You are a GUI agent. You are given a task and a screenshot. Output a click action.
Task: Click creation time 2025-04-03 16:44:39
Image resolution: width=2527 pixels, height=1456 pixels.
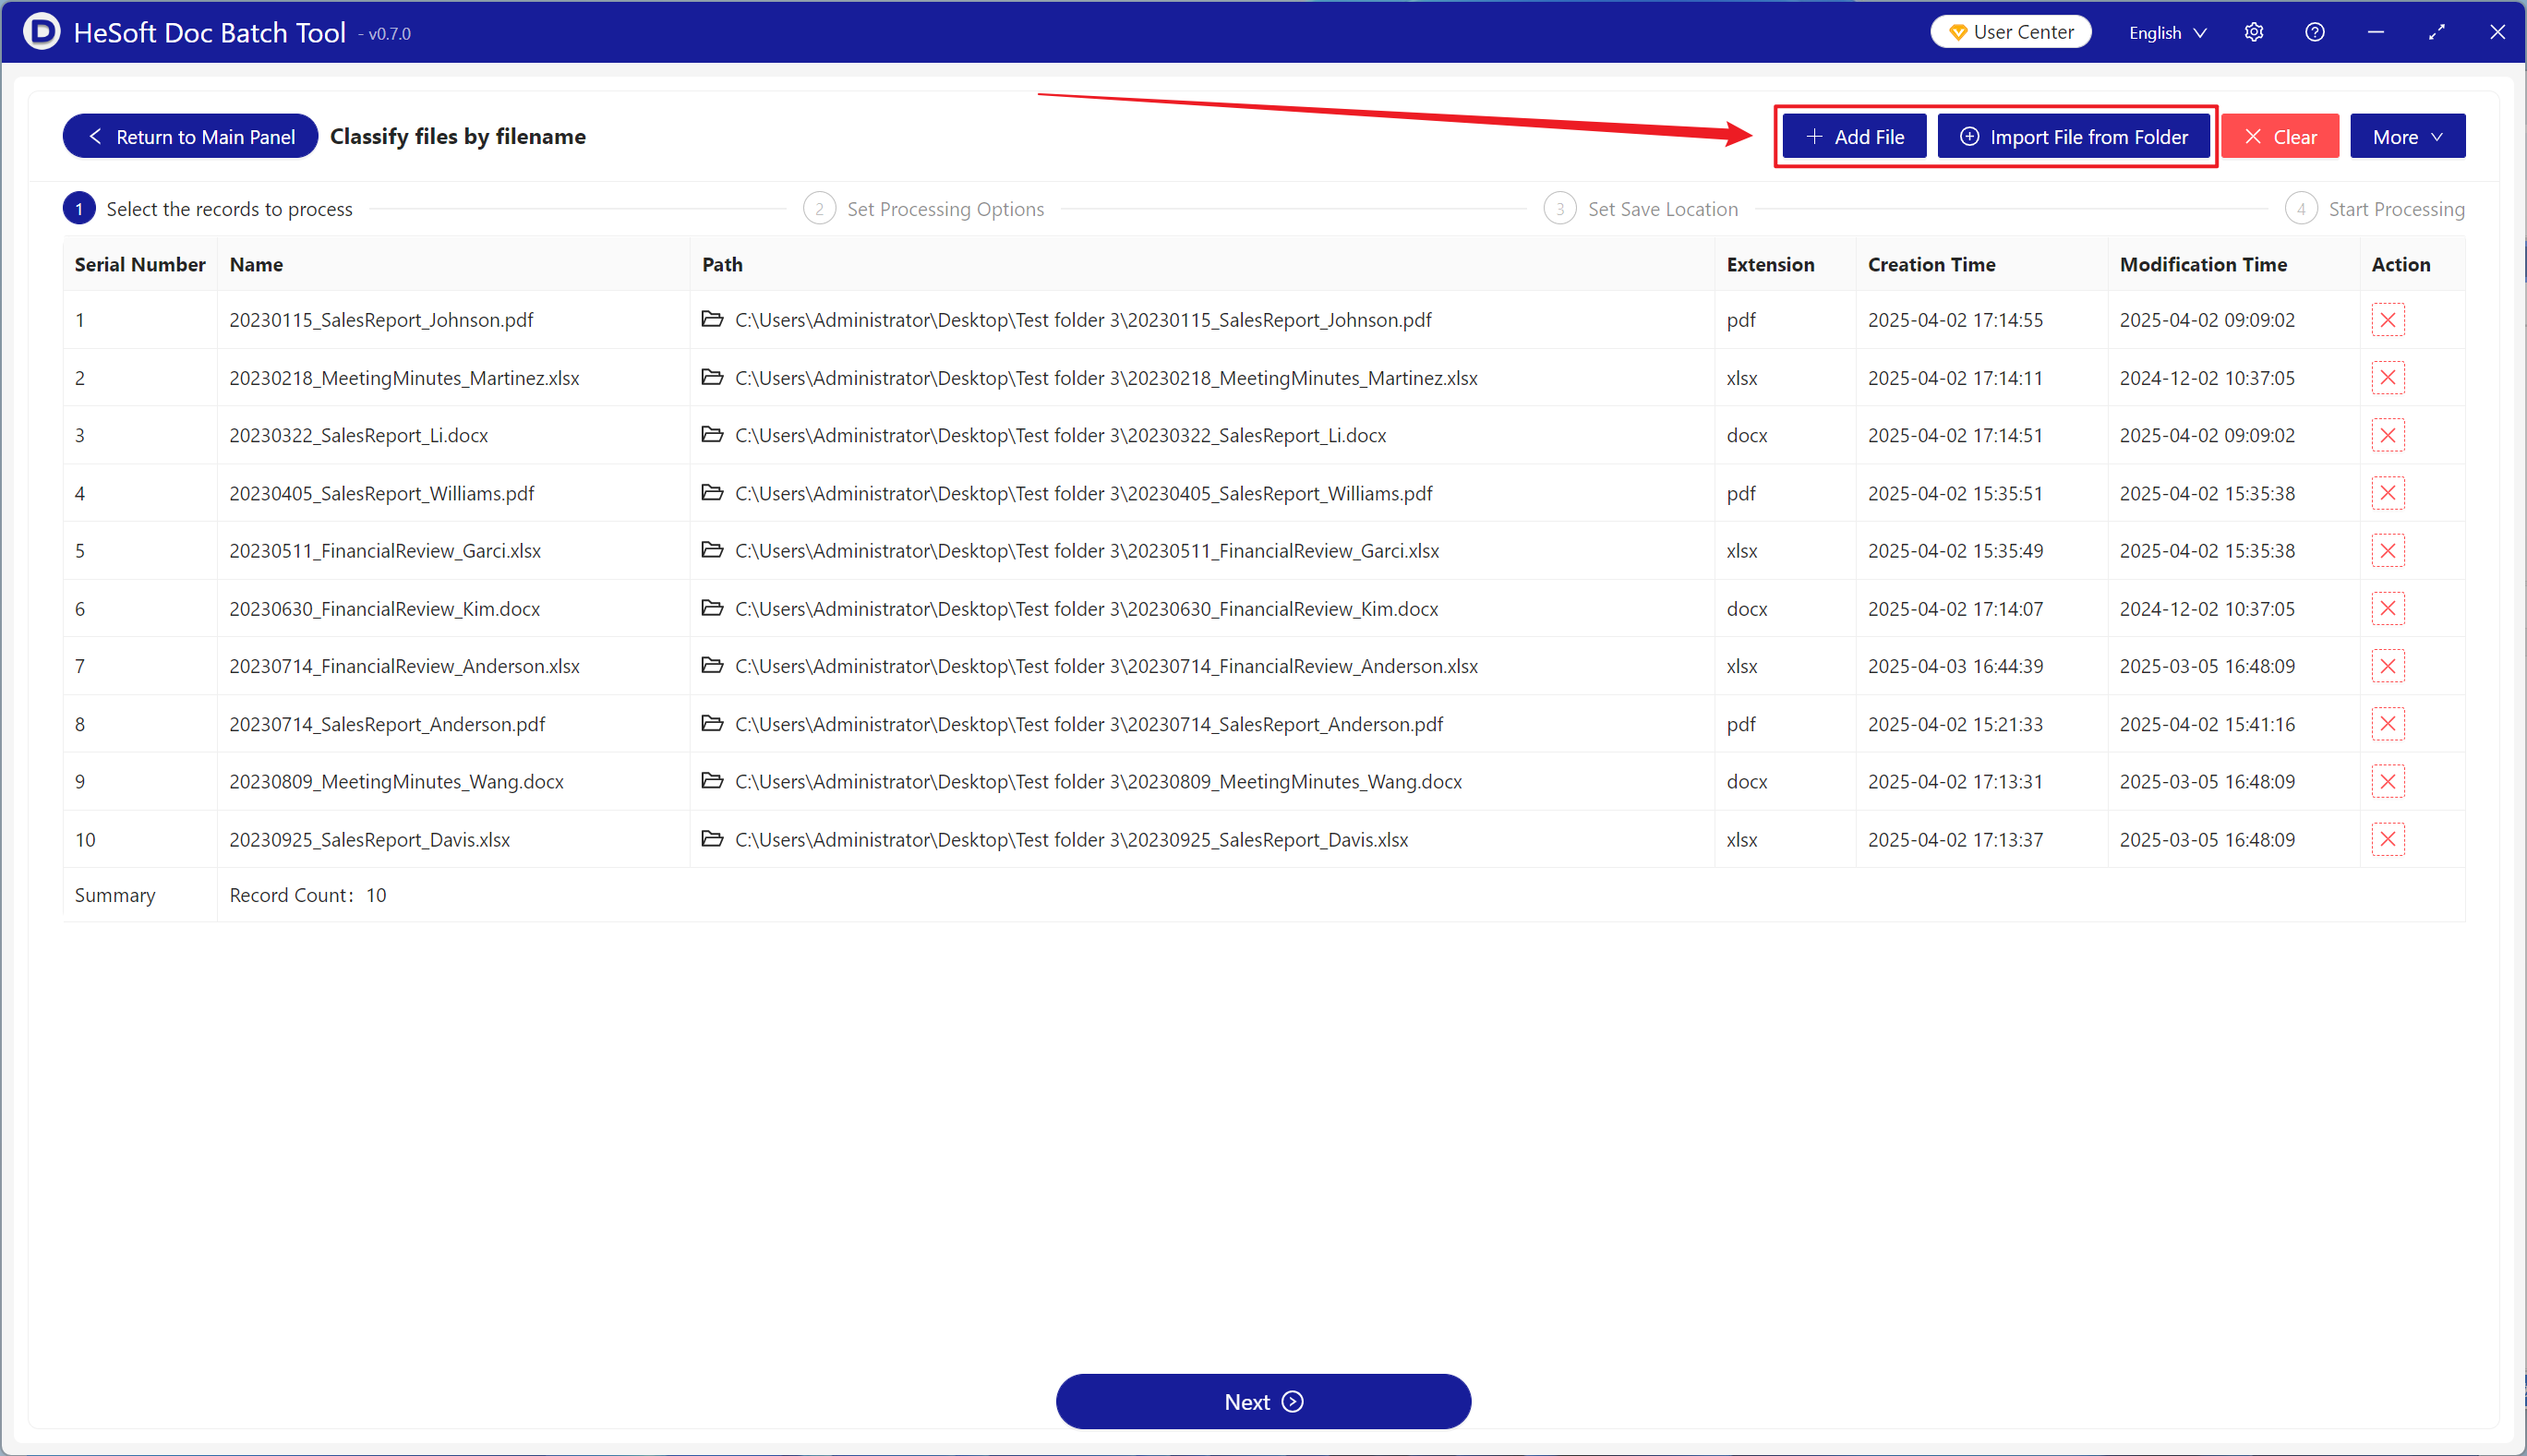(x=1955, y=666)
